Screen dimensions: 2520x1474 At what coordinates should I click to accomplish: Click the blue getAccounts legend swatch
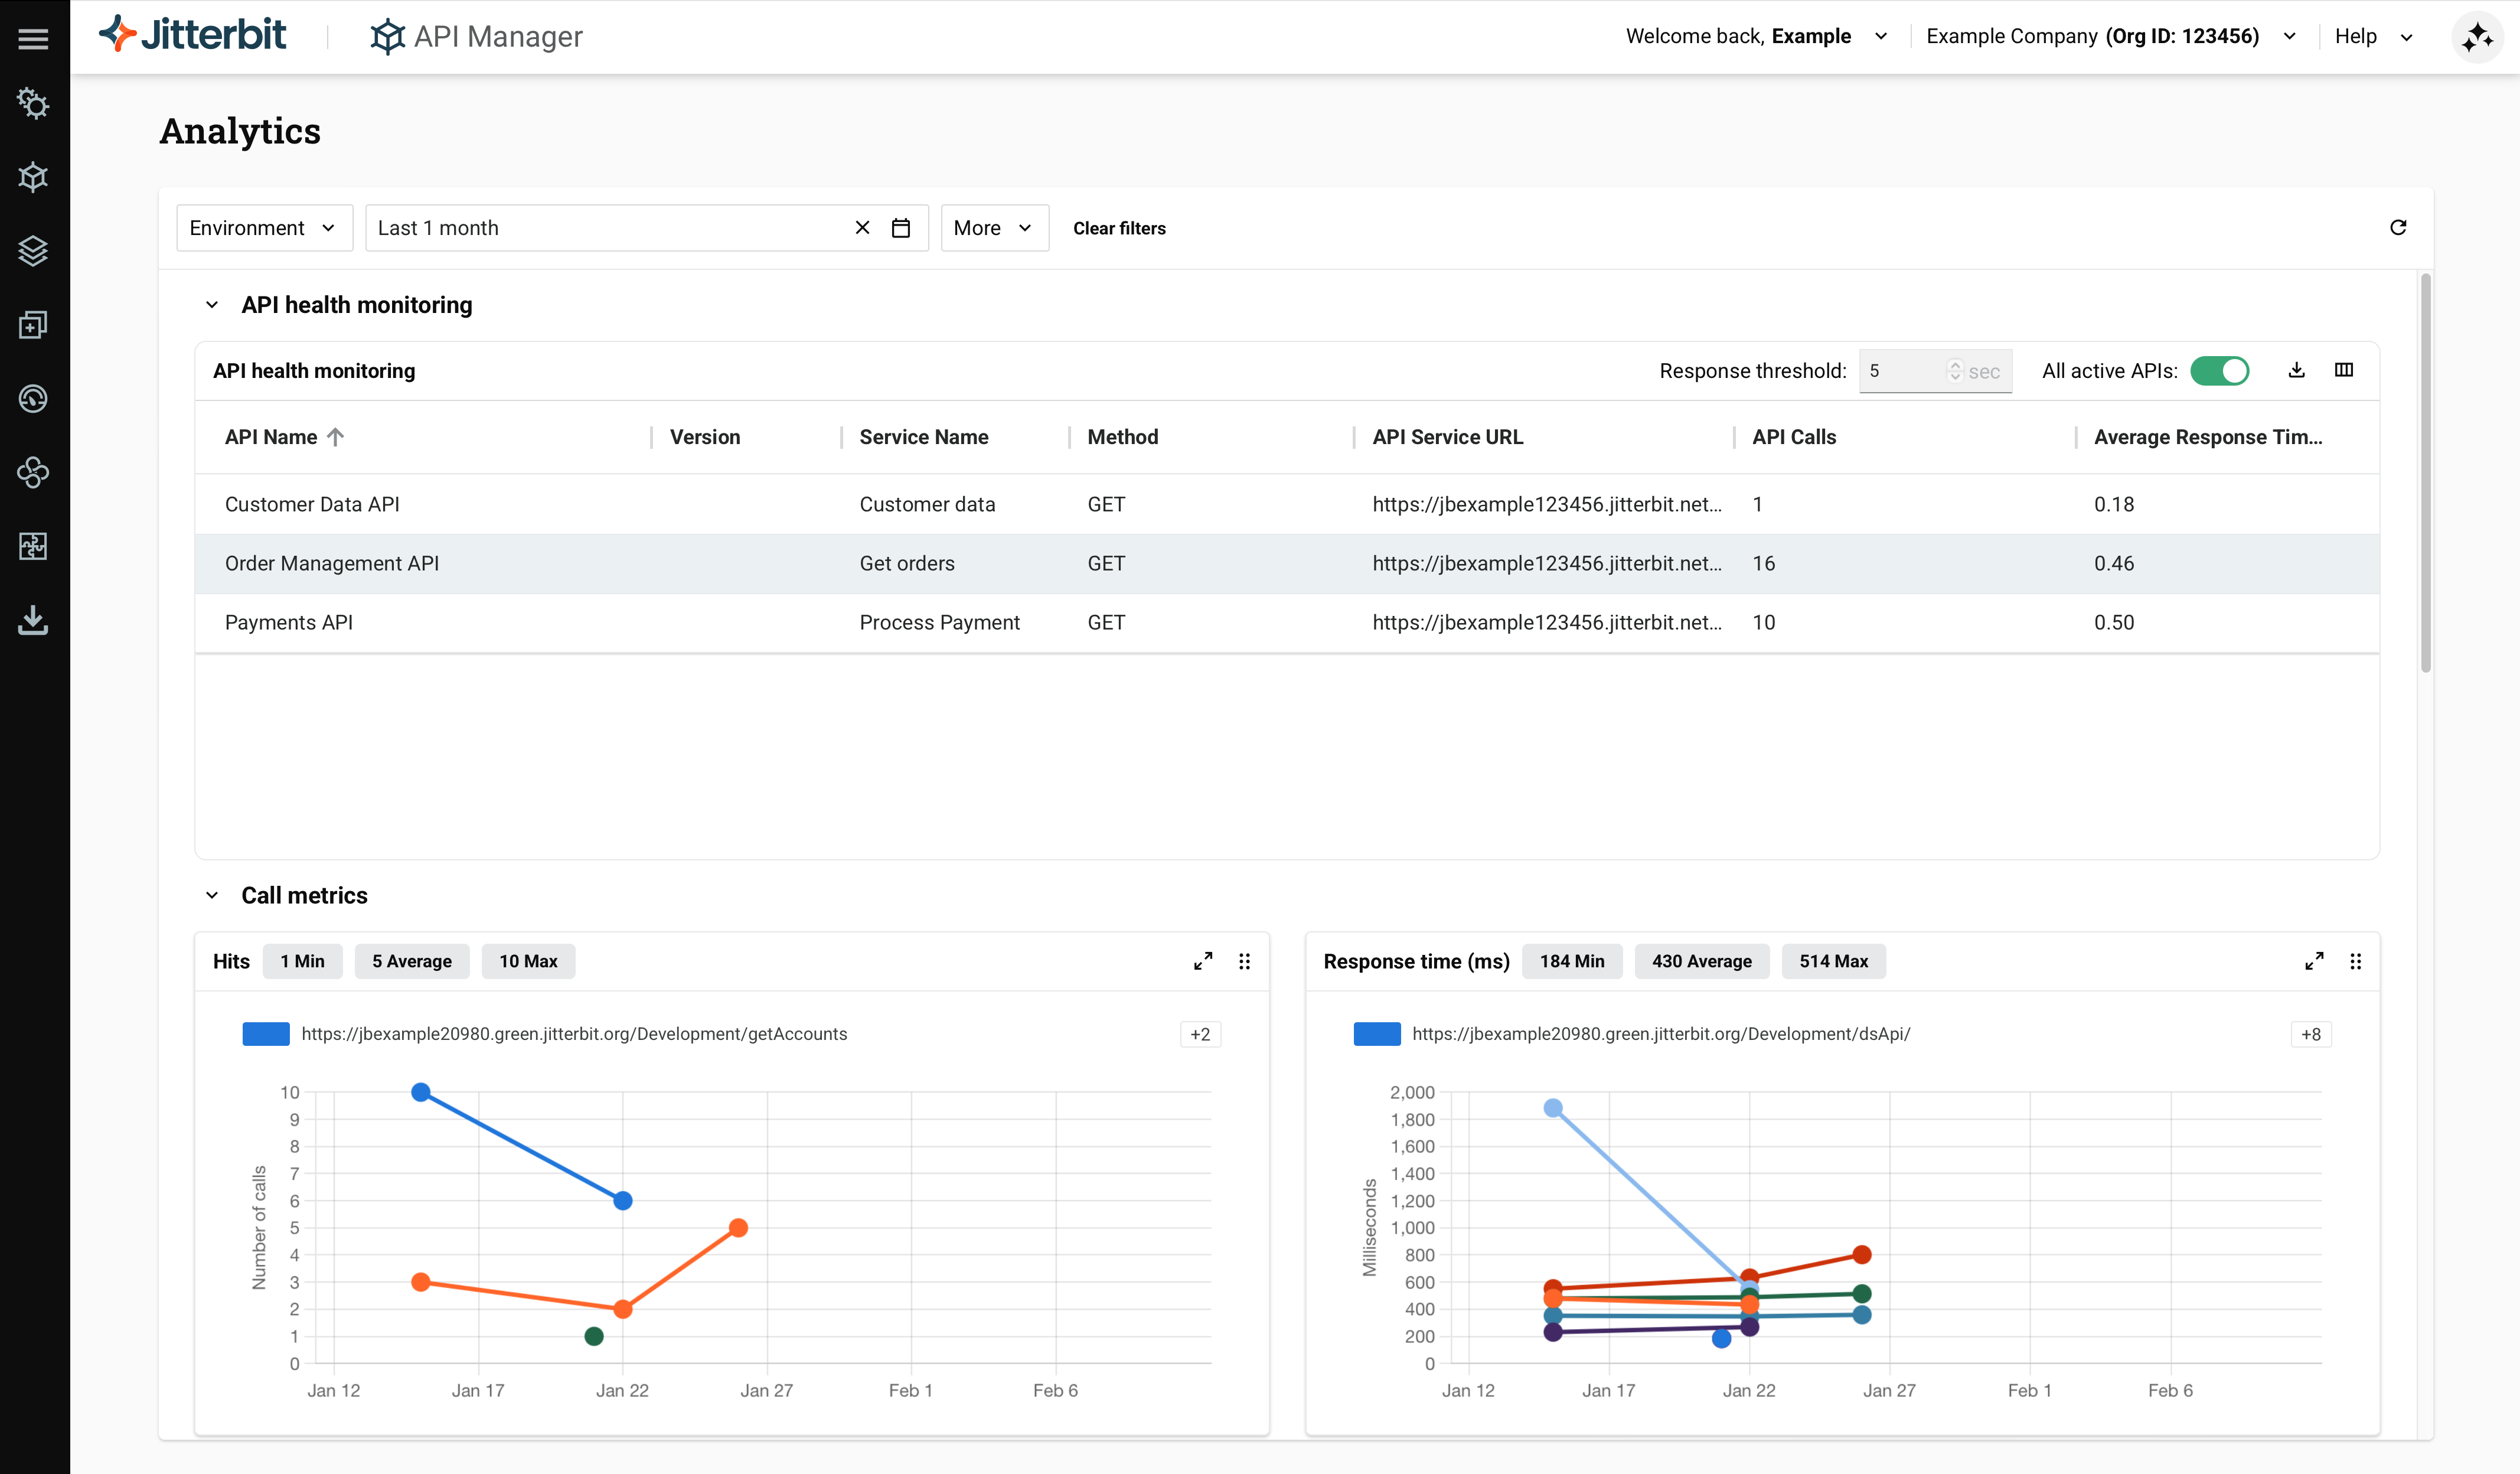[x=266, y=1034]
